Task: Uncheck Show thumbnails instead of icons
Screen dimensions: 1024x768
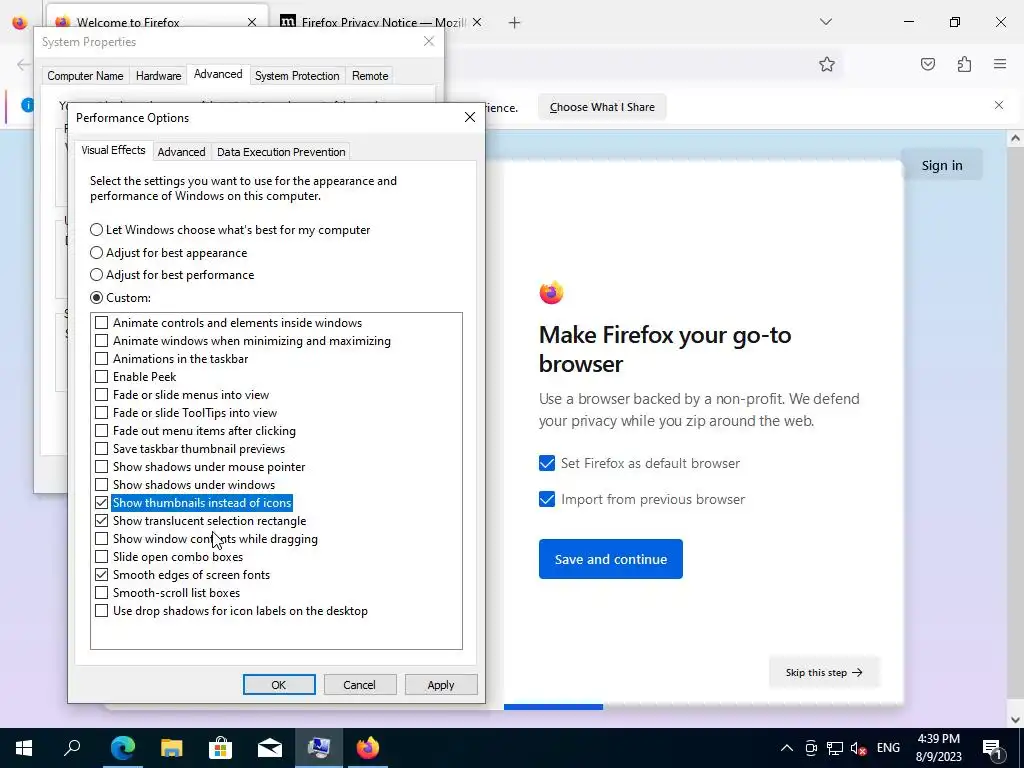Action: (x=101, y=503)
